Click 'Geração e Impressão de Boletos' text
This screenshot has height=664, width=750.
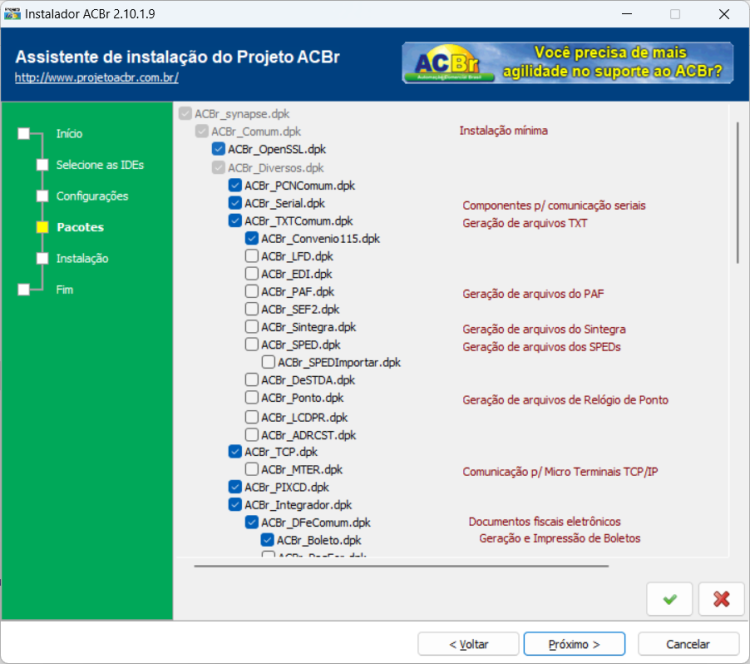point(560,538)
